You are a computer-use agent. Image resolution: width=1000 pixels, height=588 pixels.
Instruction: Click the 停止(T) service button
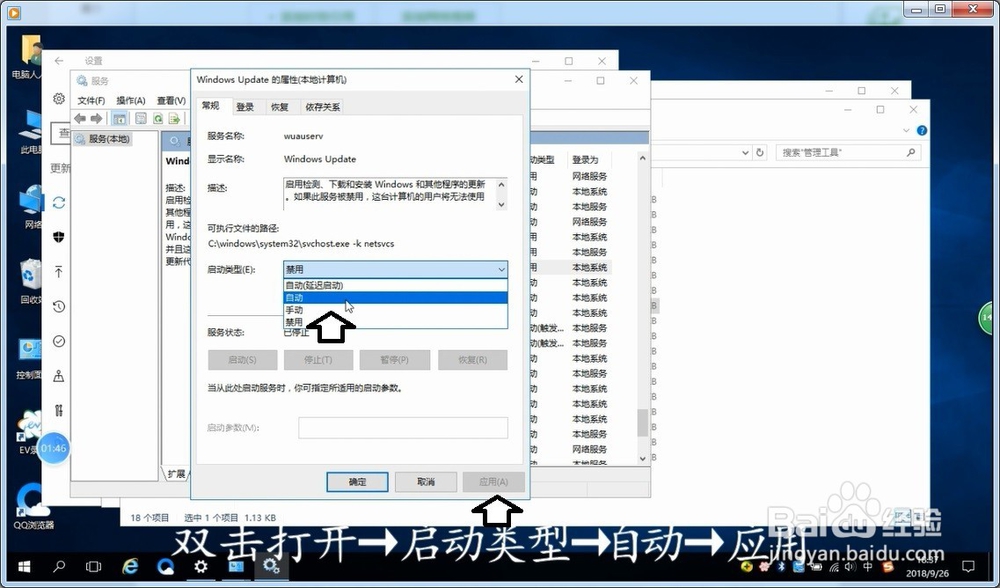(x=318, y=360)
